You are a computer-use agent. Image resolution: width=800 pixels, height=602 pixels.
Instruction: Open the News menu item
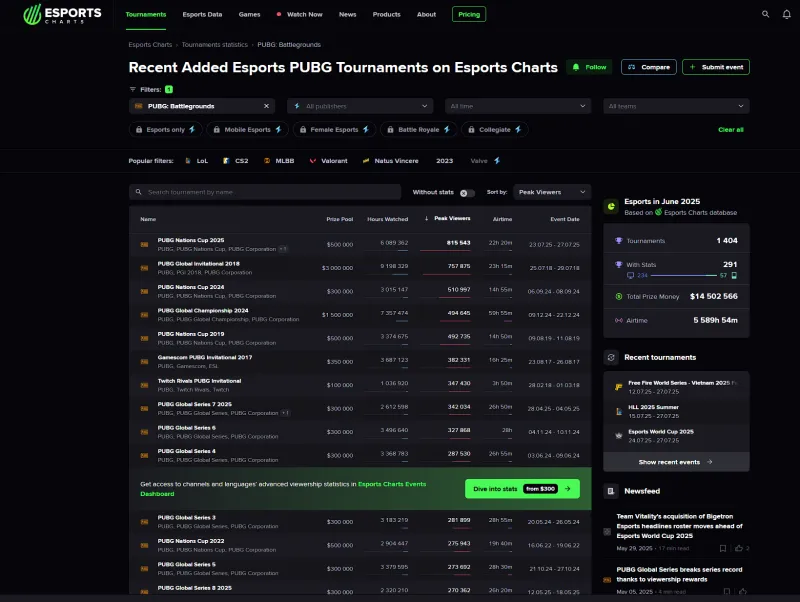347,14
